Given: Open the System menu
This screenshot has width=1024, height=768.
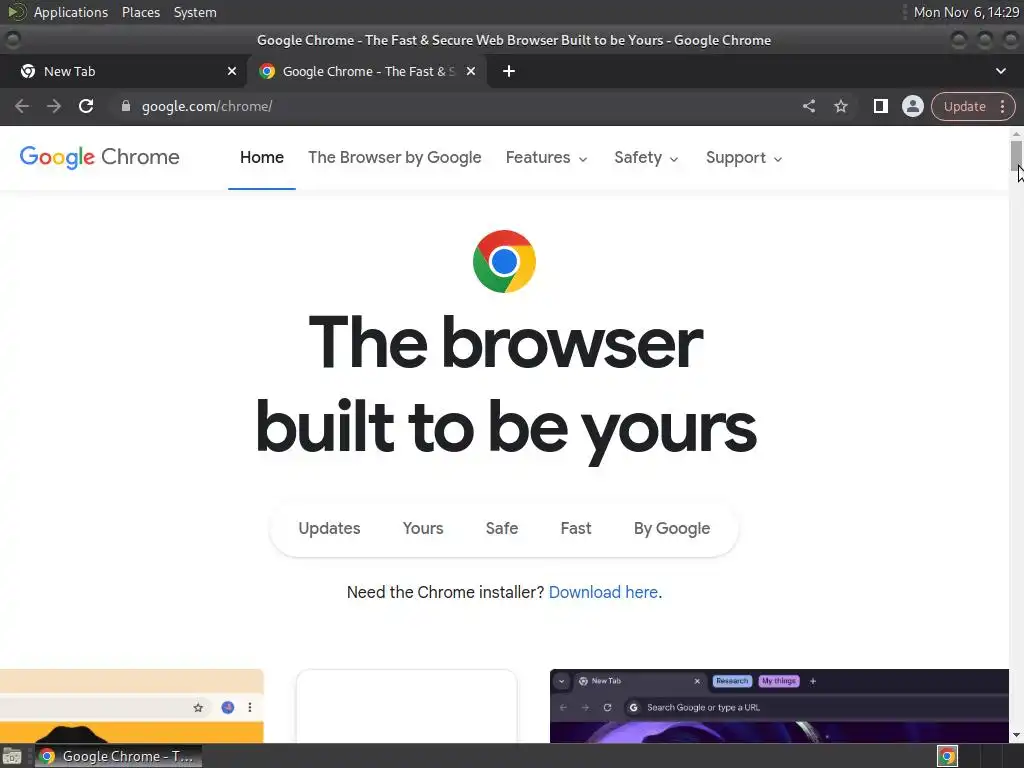Looking at the screenshot, I should pos(195,12).
